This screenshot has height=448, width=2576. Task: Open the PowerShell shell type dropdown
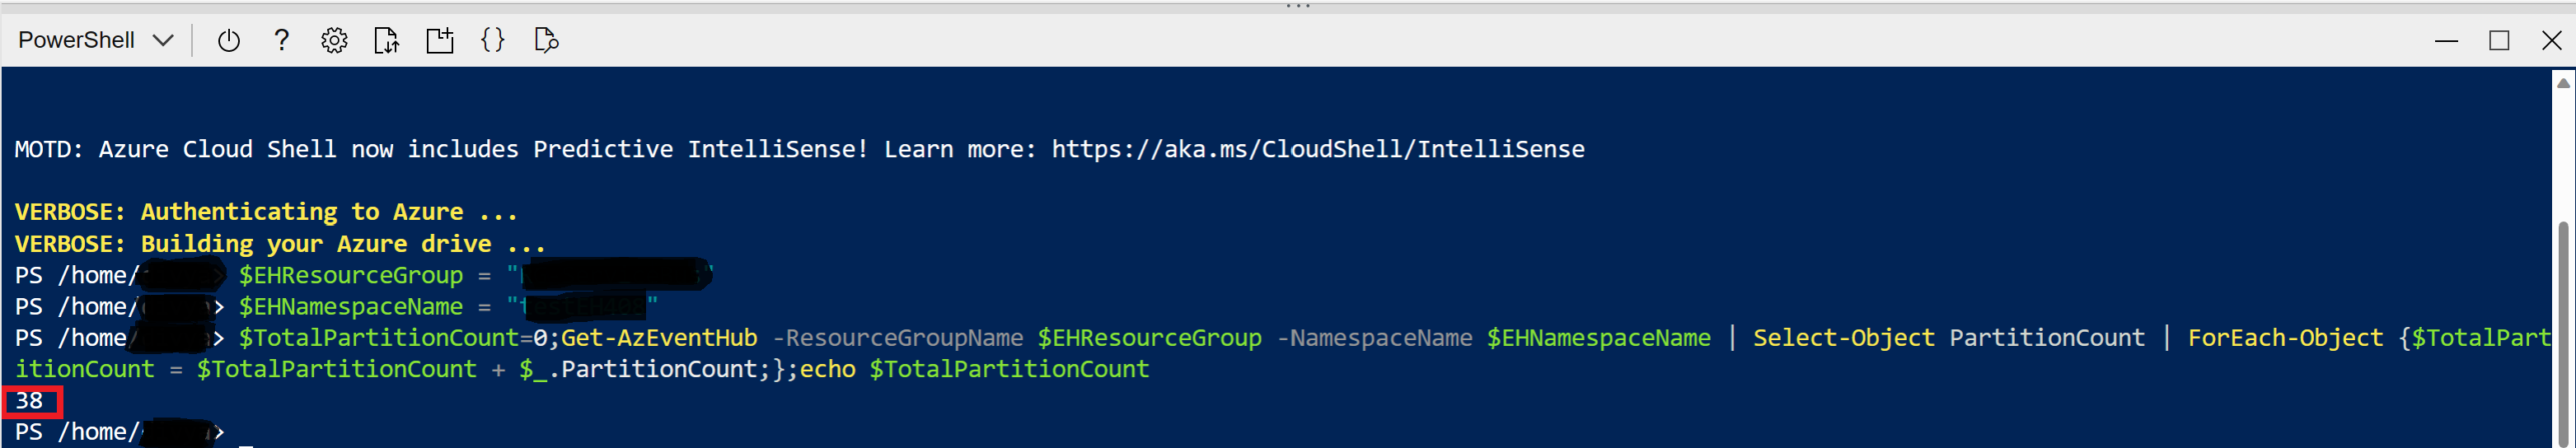click(x=95, y=40)
